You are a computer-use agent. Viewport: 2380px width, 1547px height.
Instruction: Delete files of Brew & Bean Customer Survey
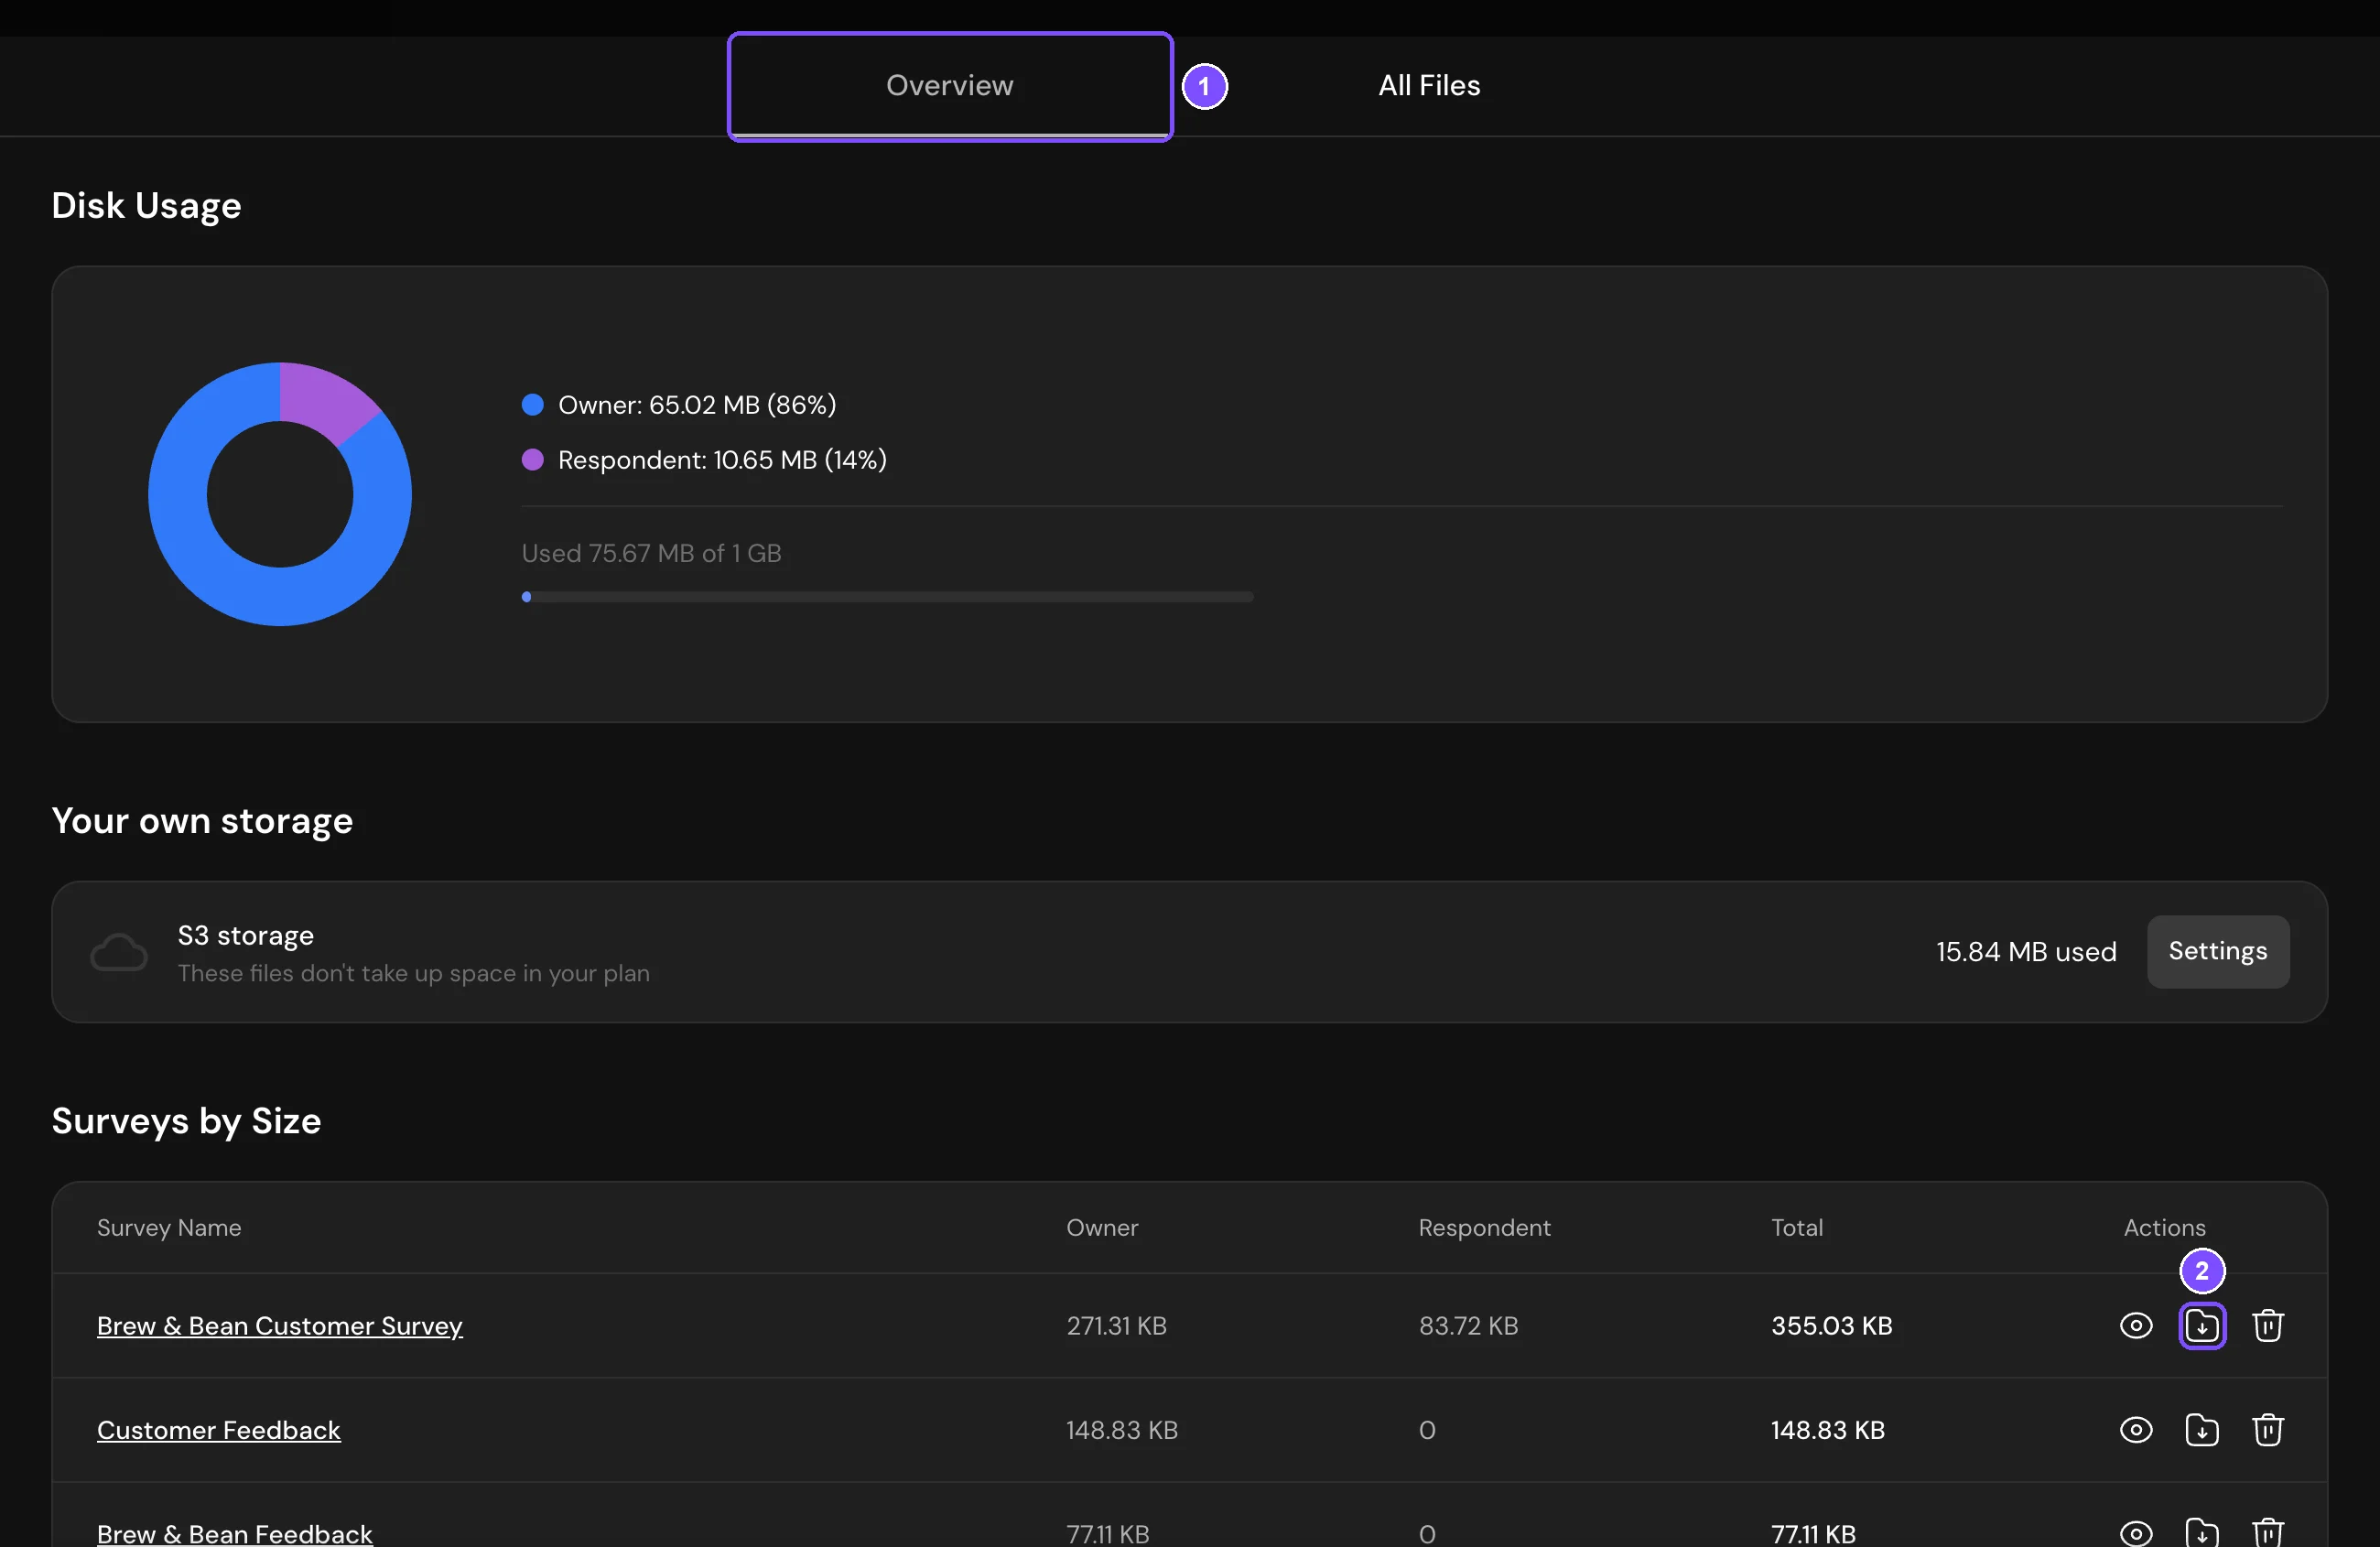pyautogui.click(x=2267, y=1325)
